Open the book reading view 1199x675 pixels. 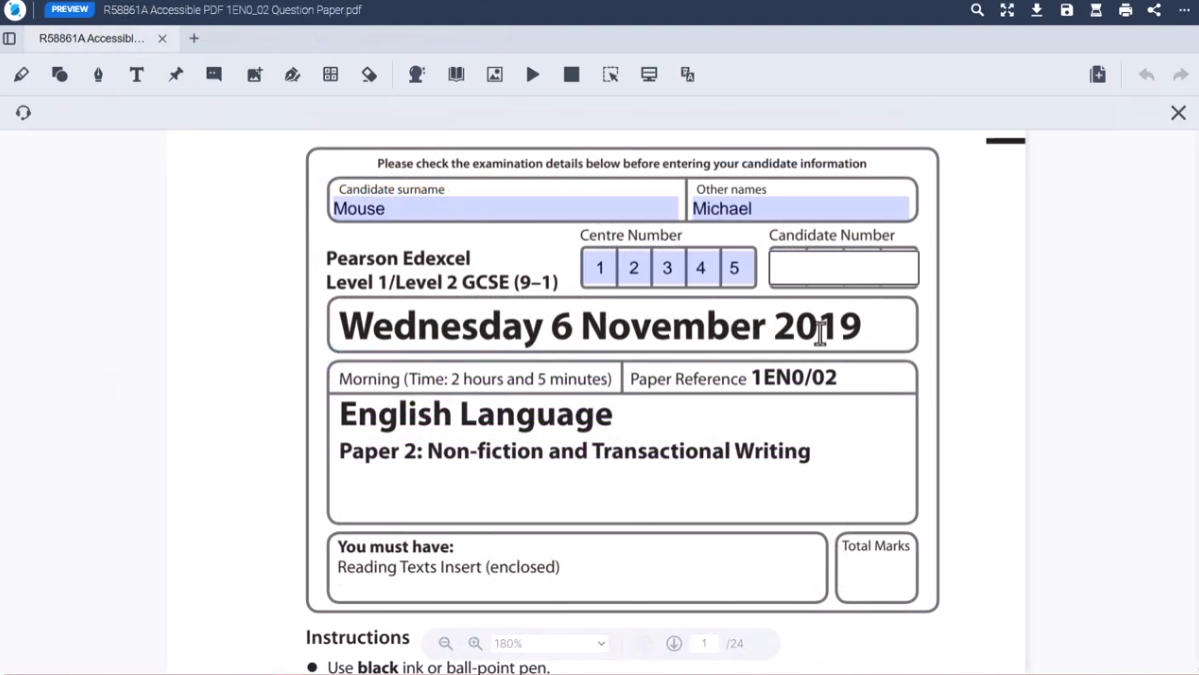click(x=457, y=74)
